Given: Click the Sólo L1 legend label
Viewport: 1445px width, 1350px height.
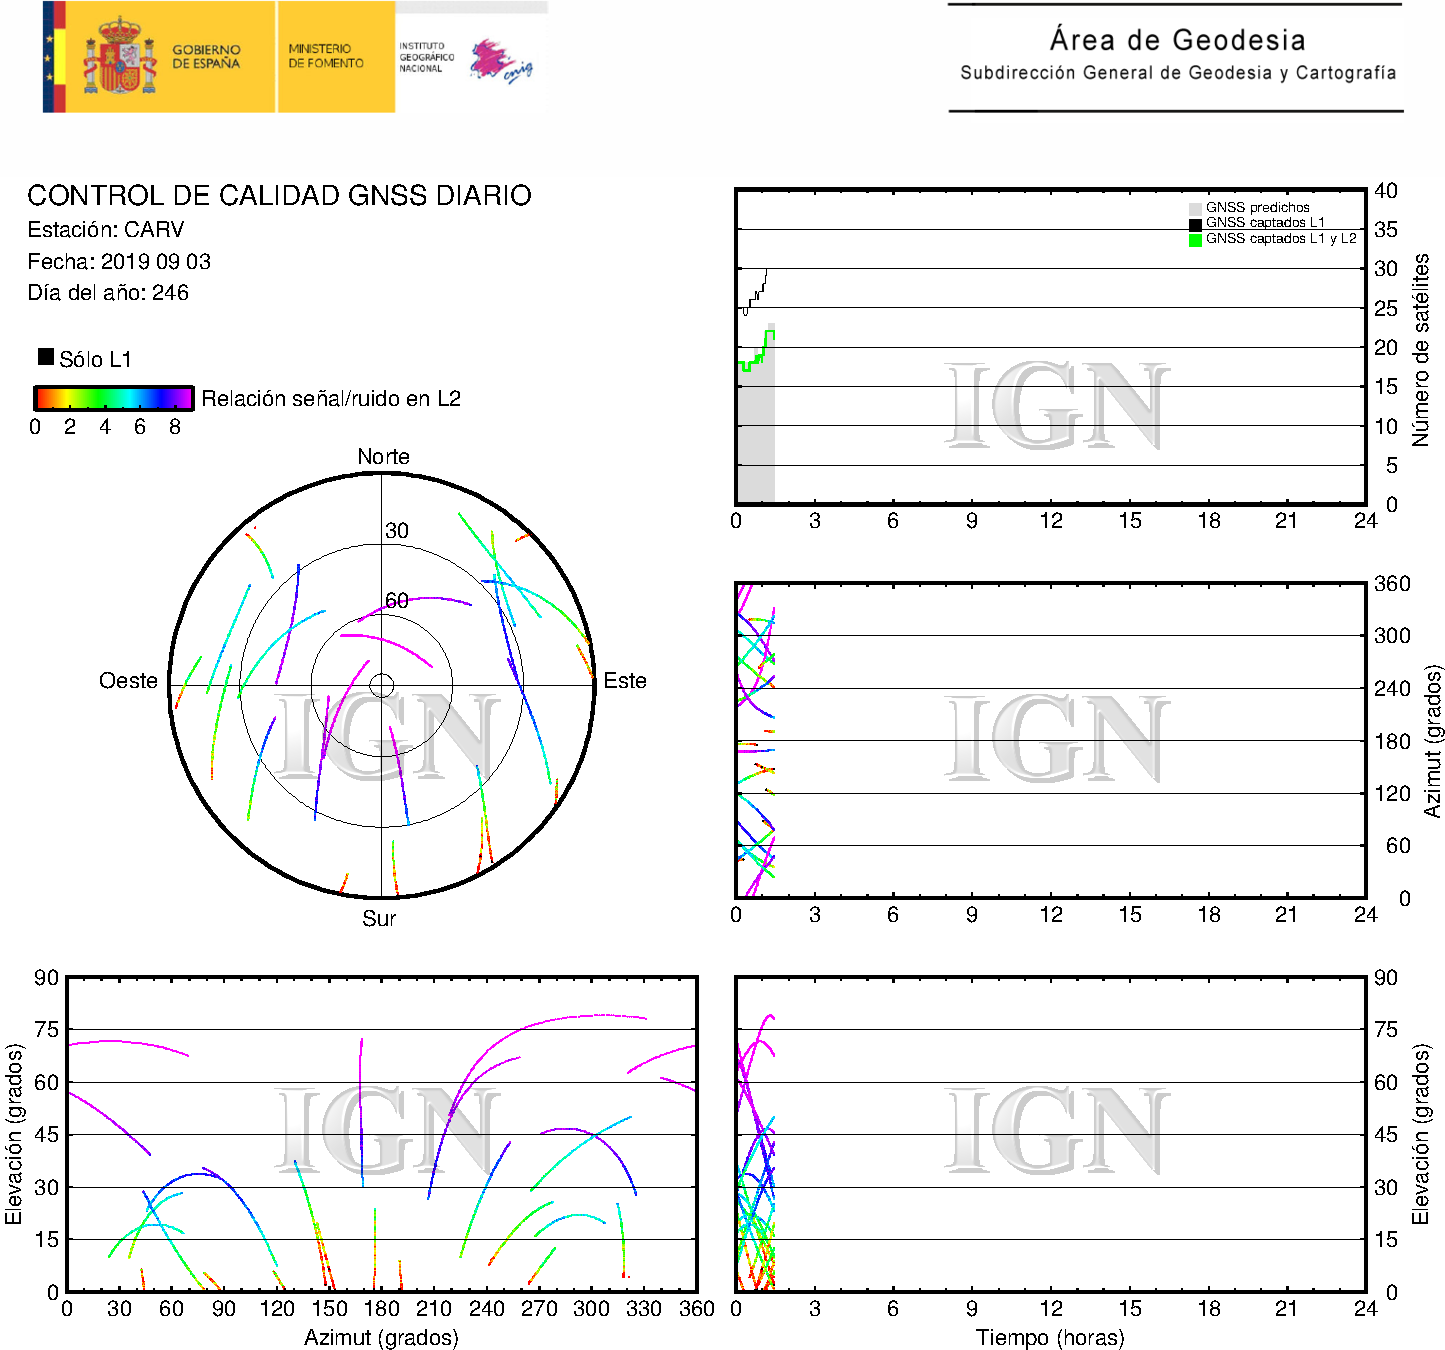Looking at the screenshot, I should pos(95,360).
